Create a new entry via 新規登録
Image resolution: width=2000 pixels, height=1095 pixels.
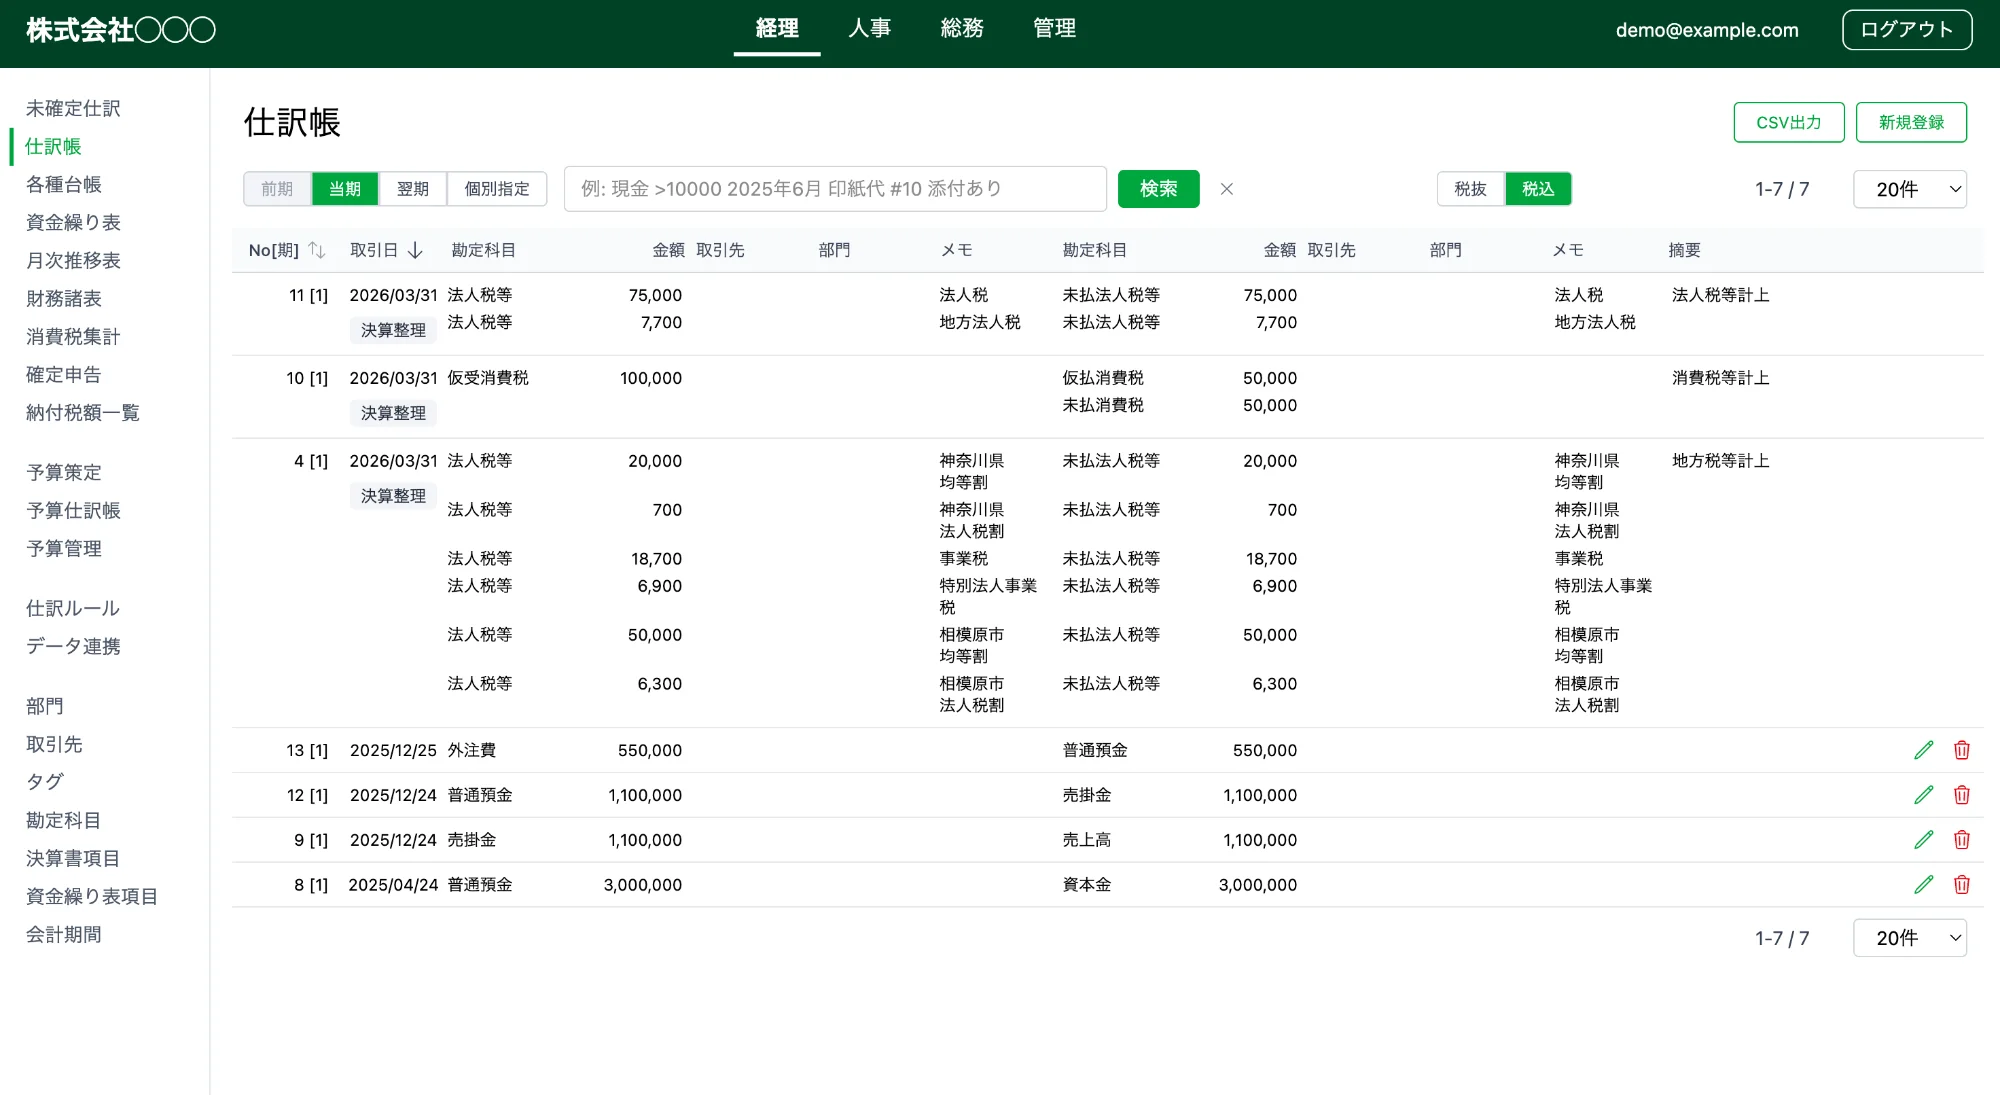coord(1911,121)
